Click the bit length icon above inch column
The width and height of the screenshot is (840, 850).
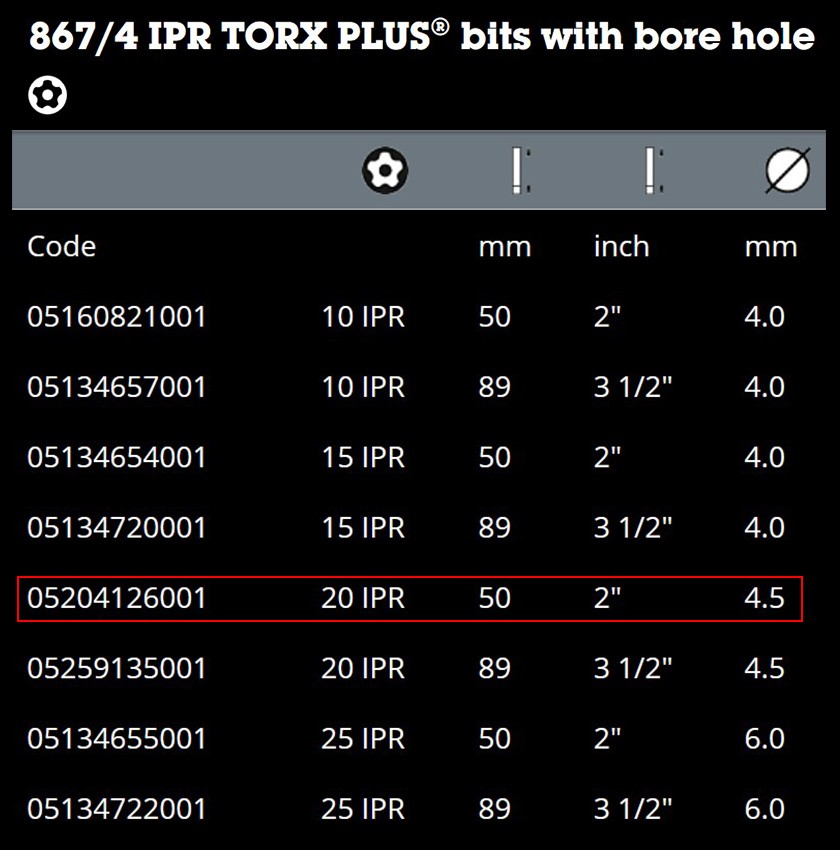[x=654, y=170]
